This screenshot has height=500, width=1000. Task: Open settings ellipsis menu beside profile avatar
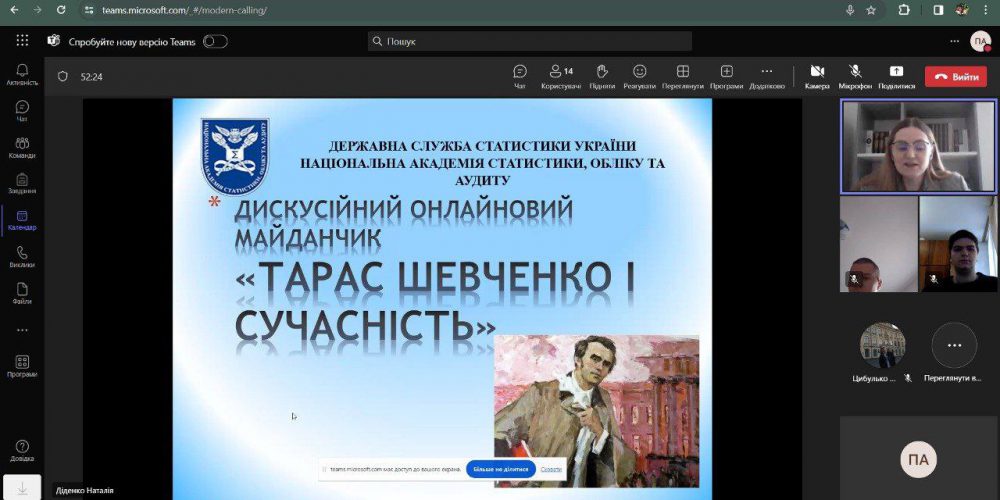954,41
